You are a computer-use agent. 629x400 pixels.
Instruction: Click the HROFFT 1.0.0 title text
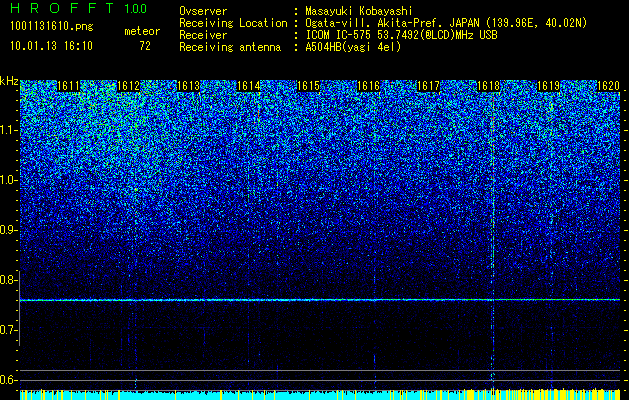coord(79,8)
